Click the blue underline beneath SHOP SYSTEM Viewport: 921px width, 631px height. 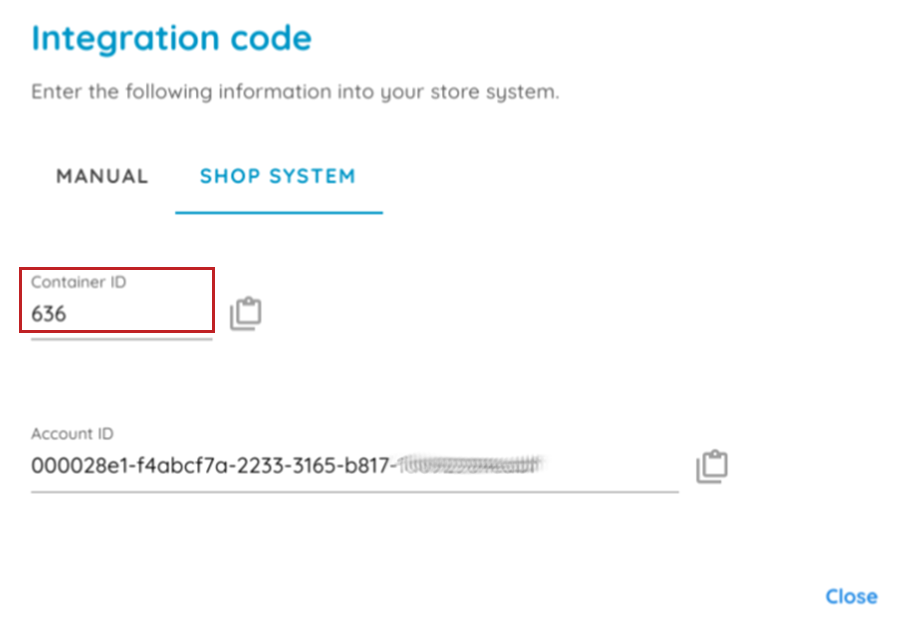point(278,213)
